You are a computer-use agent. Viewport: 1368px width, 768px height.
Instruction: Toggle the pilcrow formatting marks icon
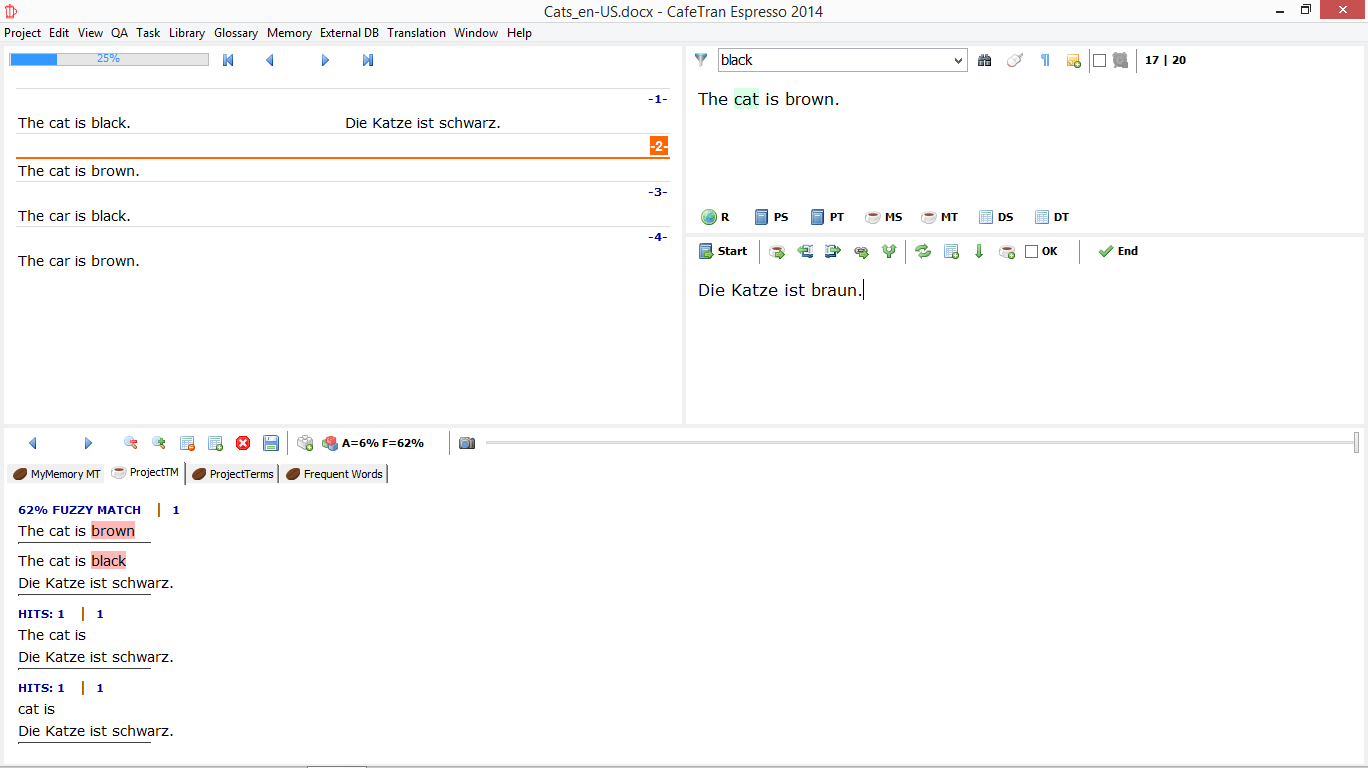[1045, 60]
